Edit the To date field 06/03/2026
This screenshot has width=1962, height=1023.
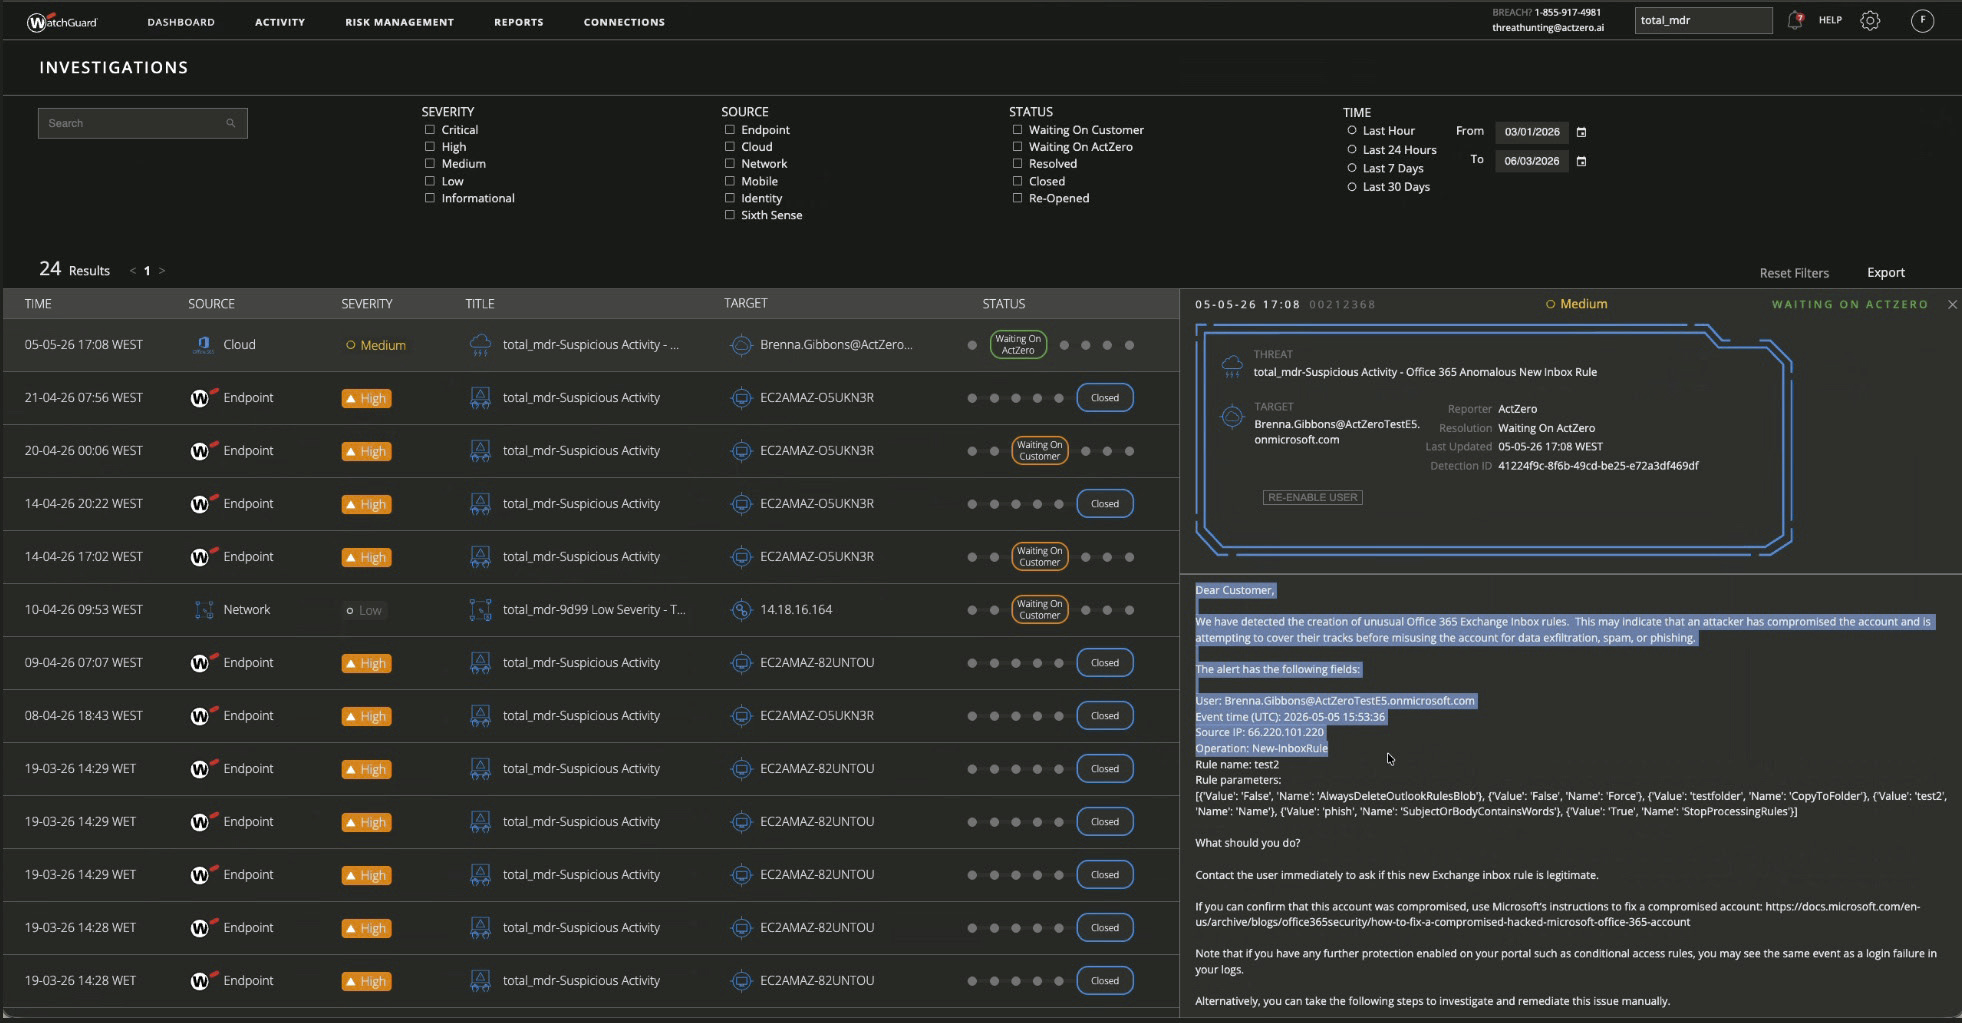(1532, 161)
